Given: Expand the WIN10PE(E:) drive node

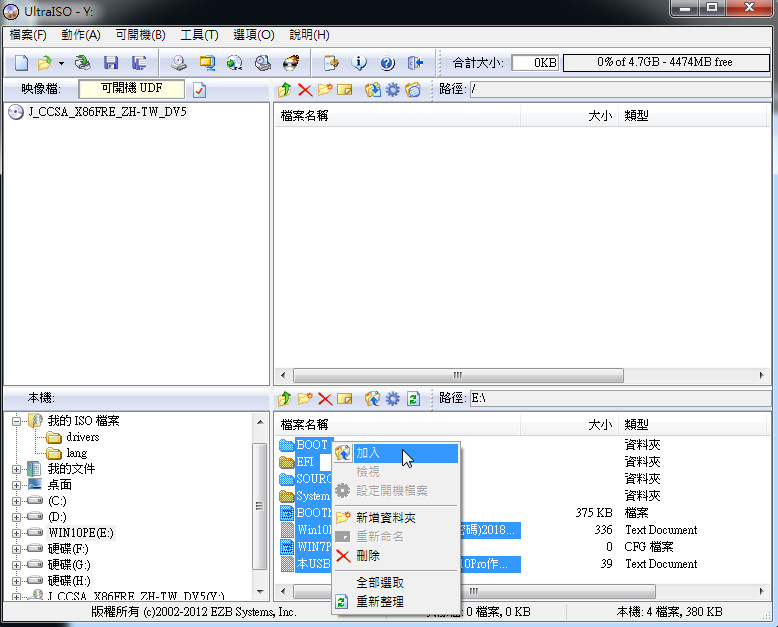Looking at the screenshot, I should tap(16, 533).
